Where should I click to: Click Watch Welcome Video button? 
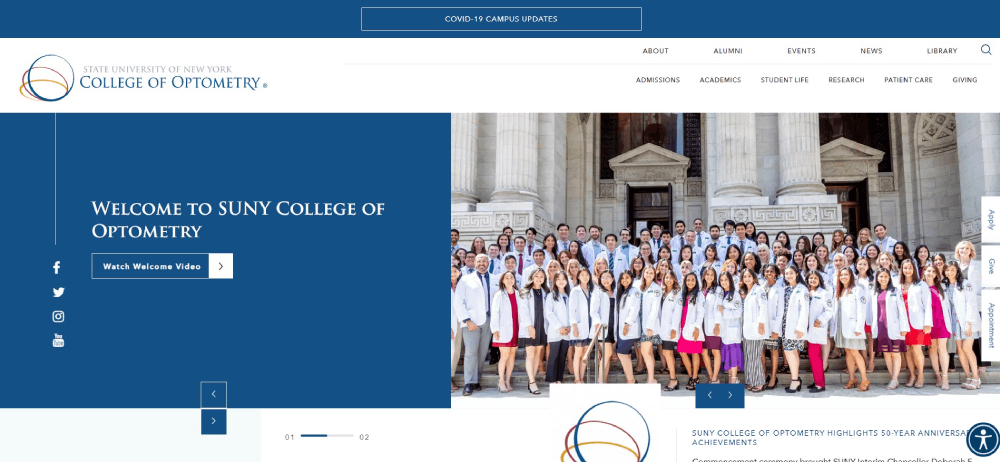tap(151, 266)
